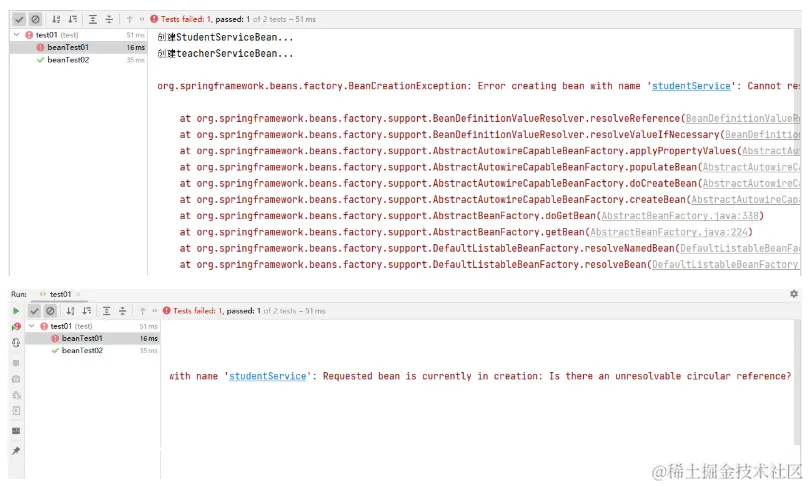Collapse all tests in the upper test toolbar

coord(109,19)
